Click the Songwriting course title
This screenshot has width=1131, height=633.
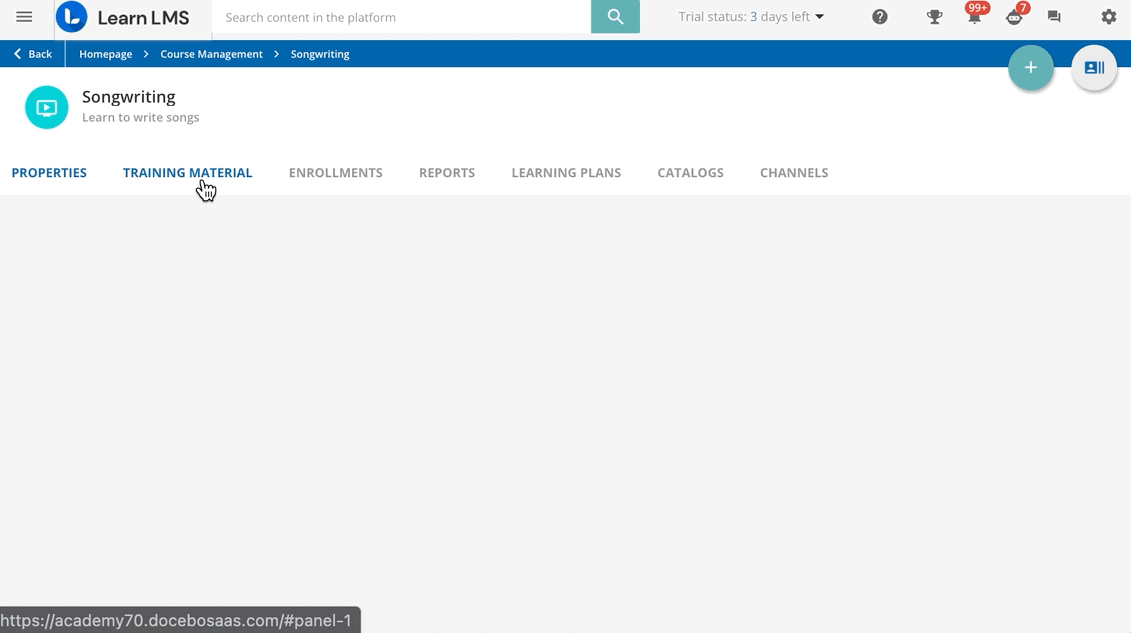click(x=128, y=97)
